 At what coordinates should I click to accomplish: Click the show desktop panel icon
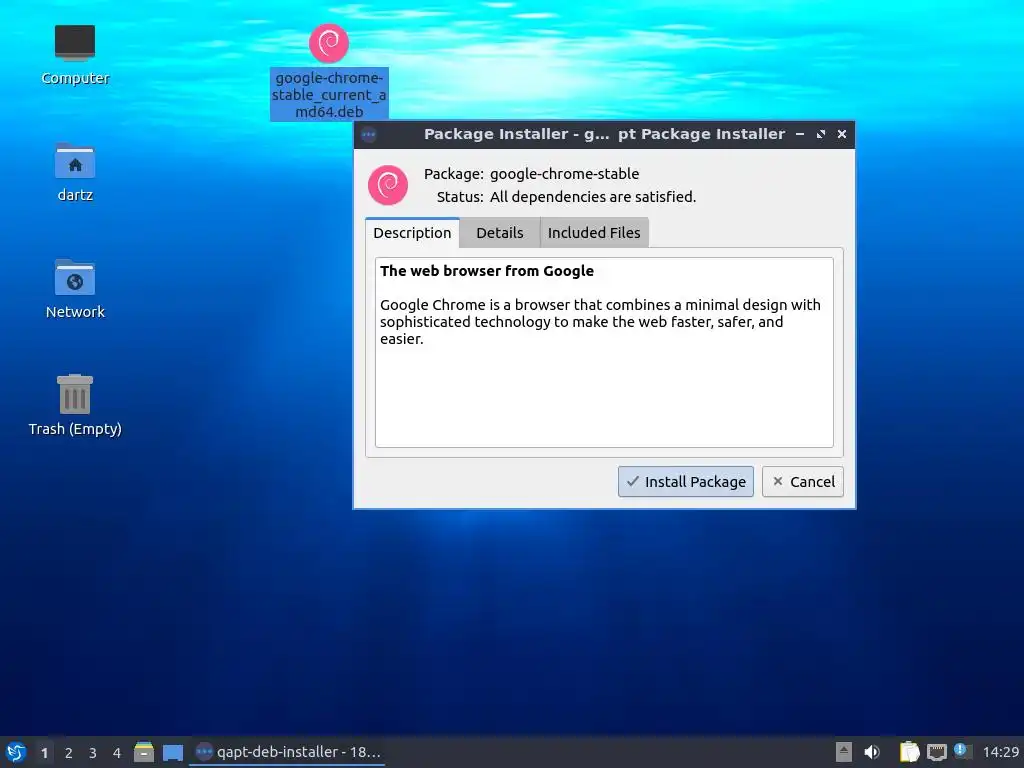coord(173,753)
